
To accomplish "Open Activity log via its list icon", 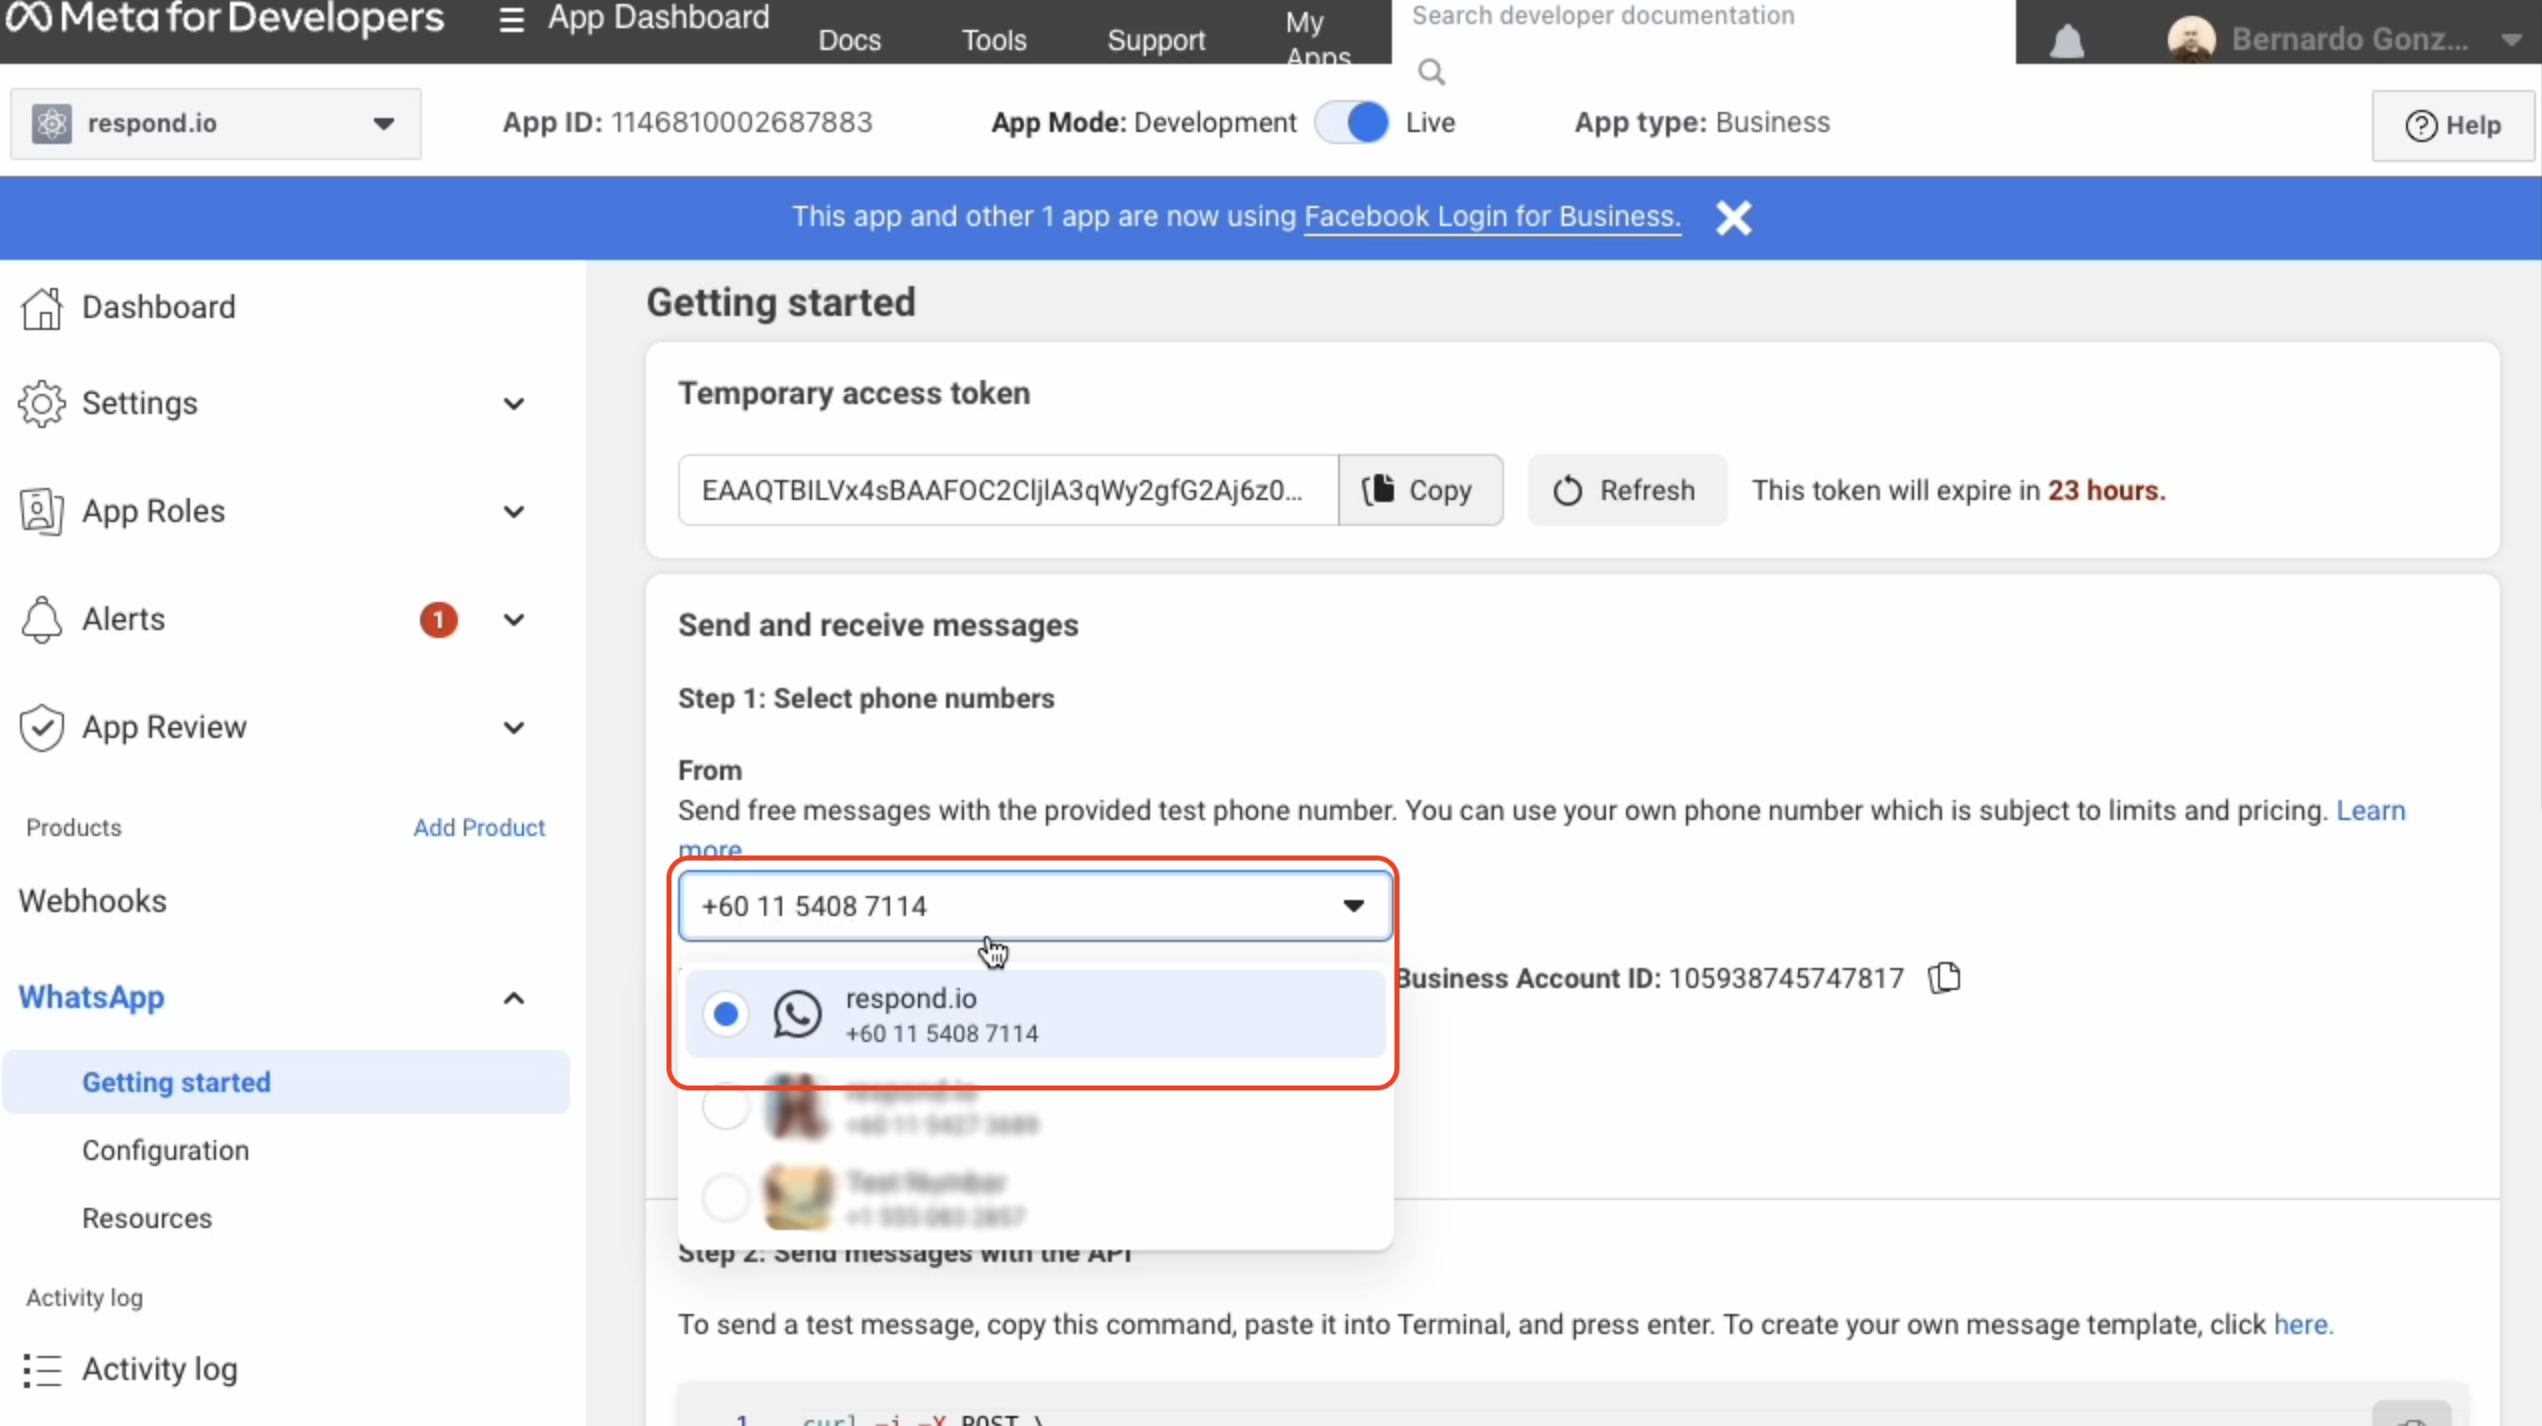I will tap(41, 1369).
